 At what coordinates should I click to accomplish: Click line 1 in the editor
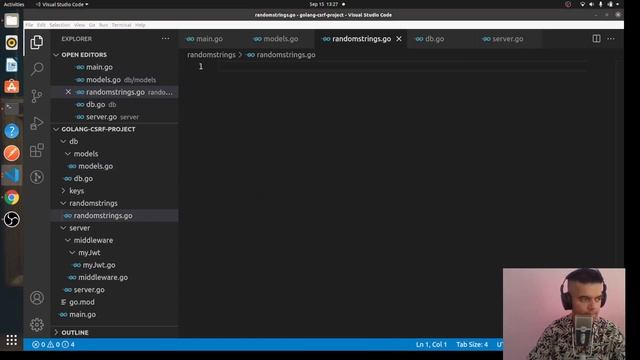pyautogui.click(x=402, y=67)
